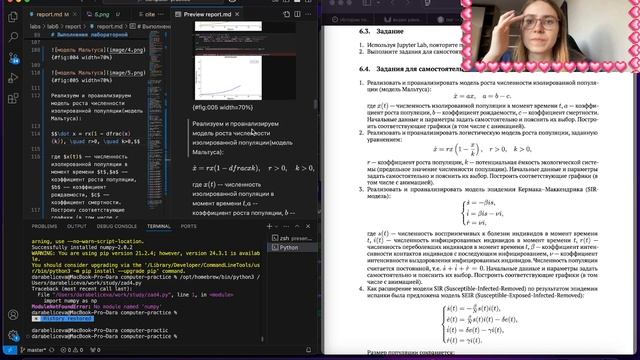This screenshot has width=640, height=360.
Task: Open the OUTPUT panel tab
Action: pyautogui.click(x=77, y=226)
